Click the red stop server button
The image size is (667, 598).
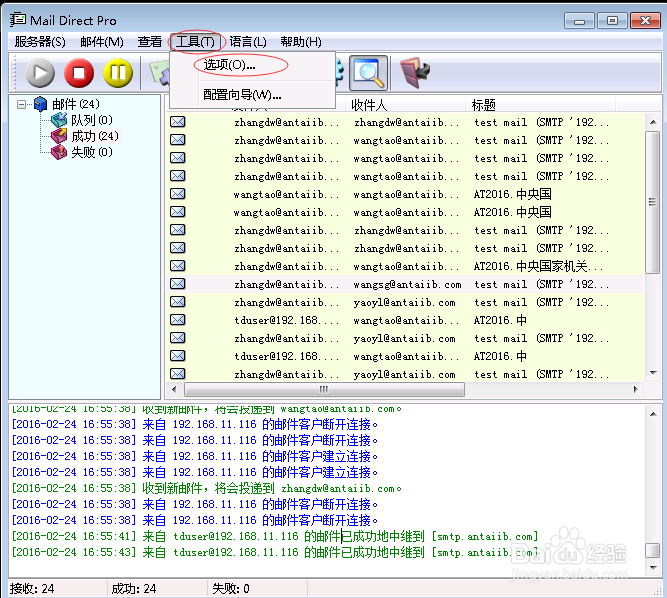click(79, 73)
